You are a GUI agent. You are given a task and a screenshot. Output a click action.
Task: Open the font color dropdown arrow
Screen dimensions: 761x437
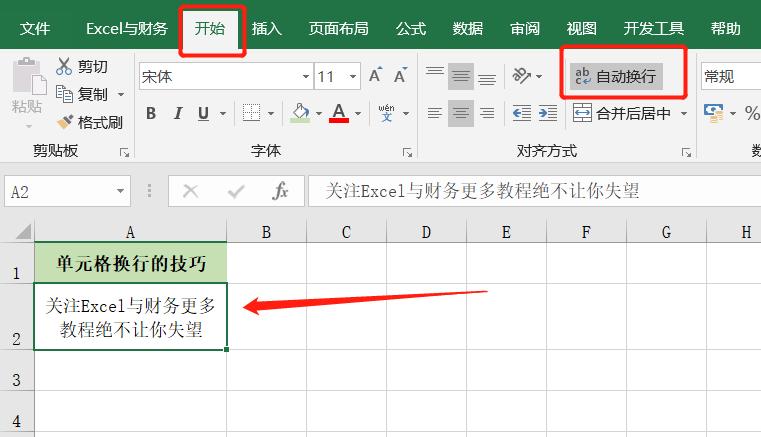click(358, 114)
